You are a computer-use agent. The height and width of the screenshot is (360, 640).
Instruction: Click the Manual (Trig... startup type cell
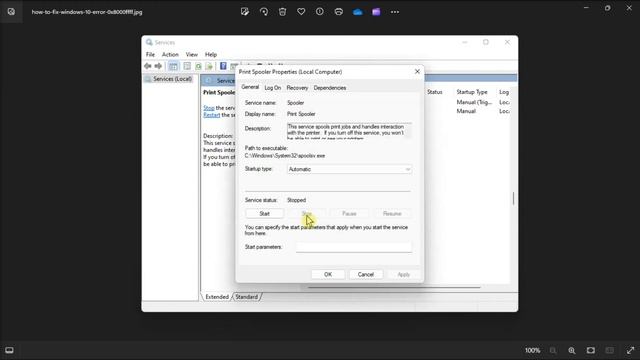click(474, 102)
